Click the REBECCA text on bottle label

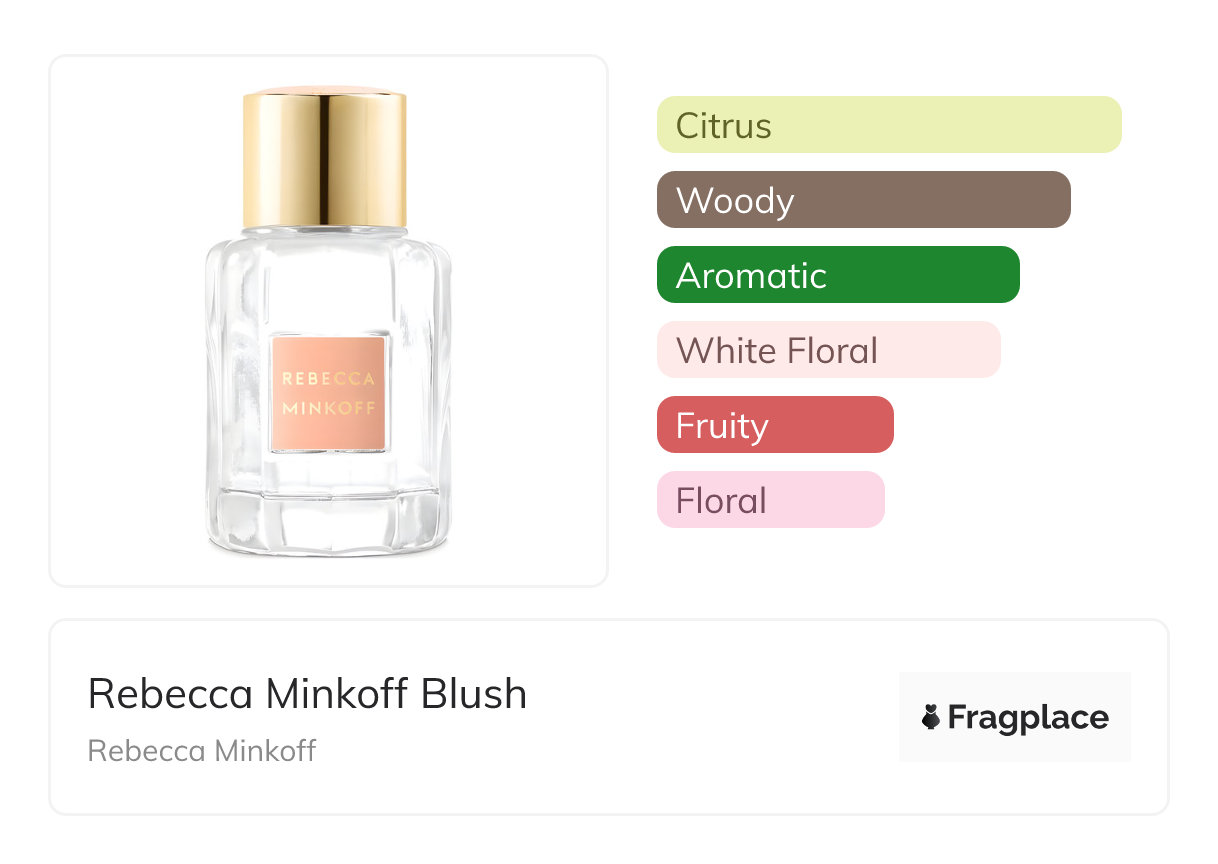[x=329, y=379]
